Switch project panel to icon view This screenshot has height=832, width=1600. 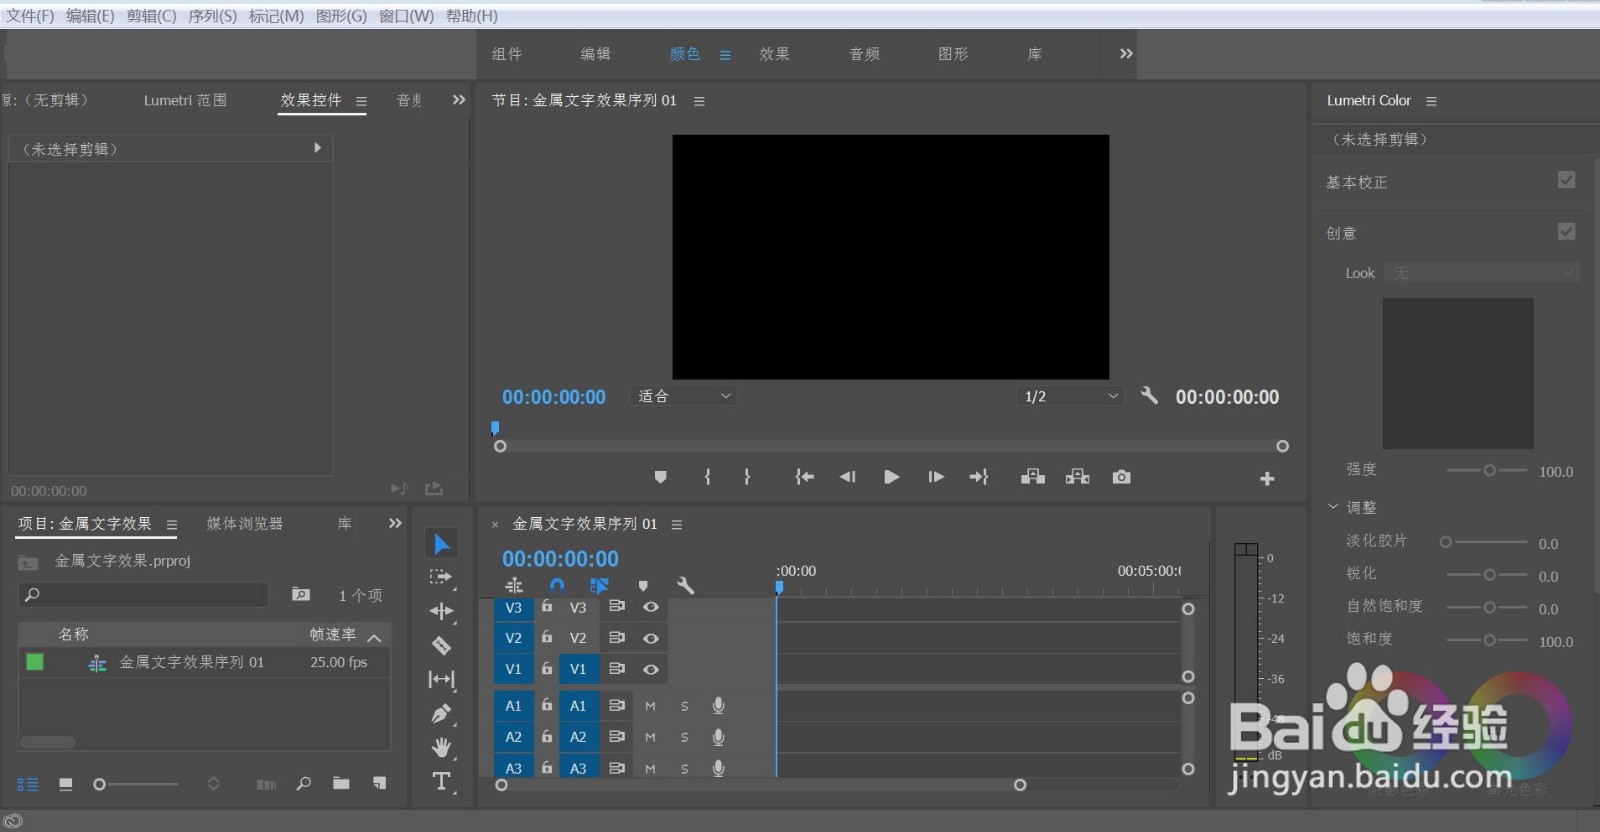(66, 785)
